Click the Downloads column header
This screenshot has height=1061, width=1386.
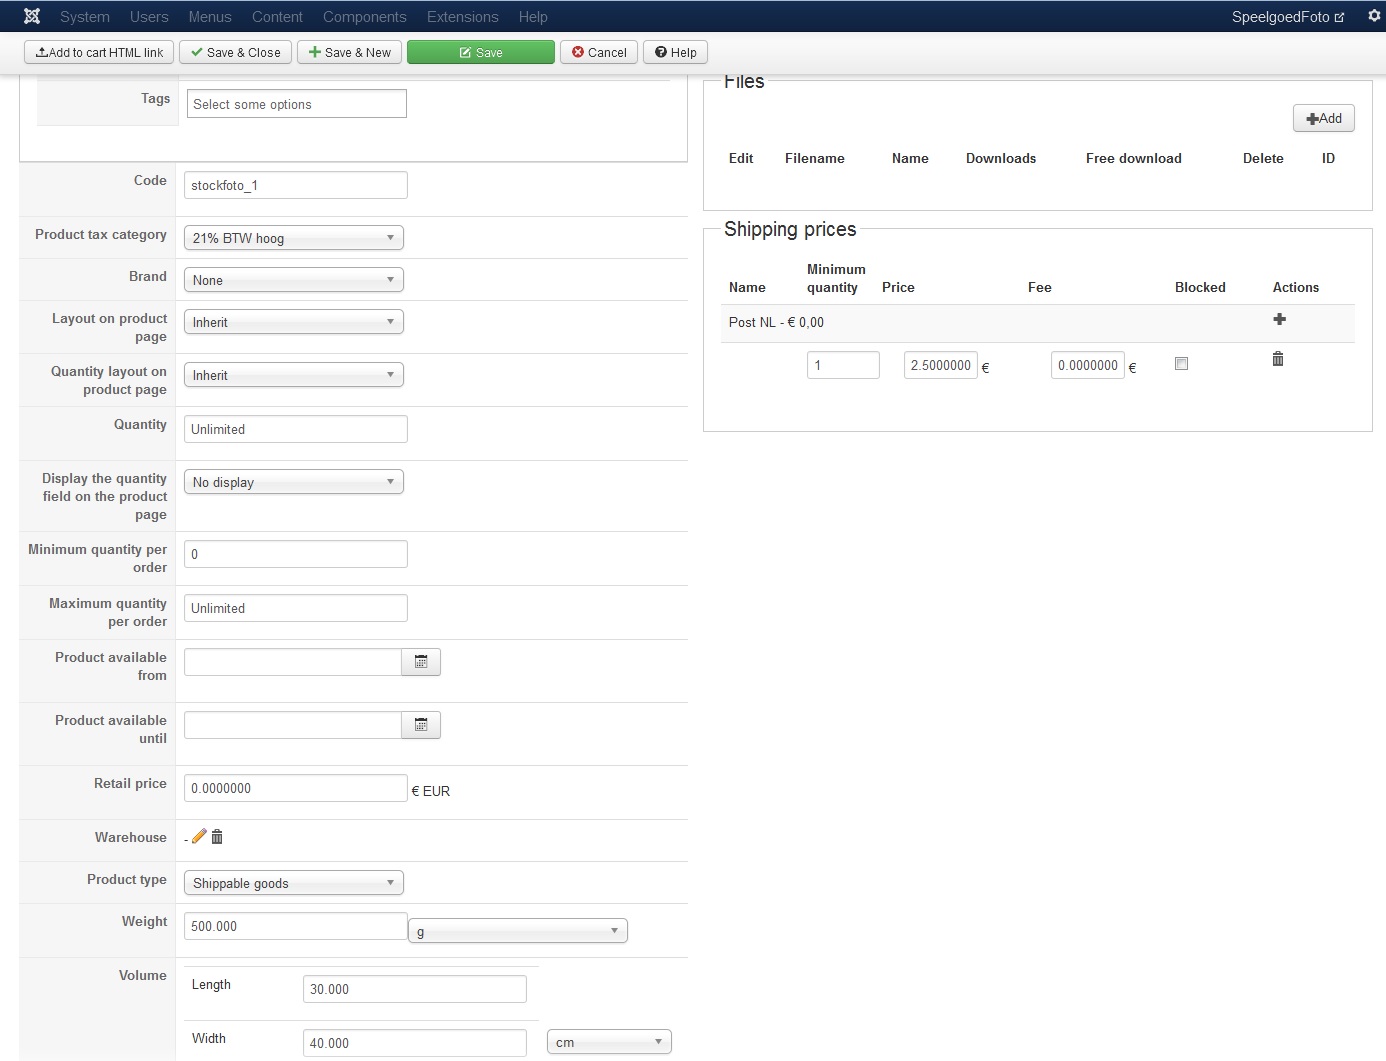[x=1001, y=158]
